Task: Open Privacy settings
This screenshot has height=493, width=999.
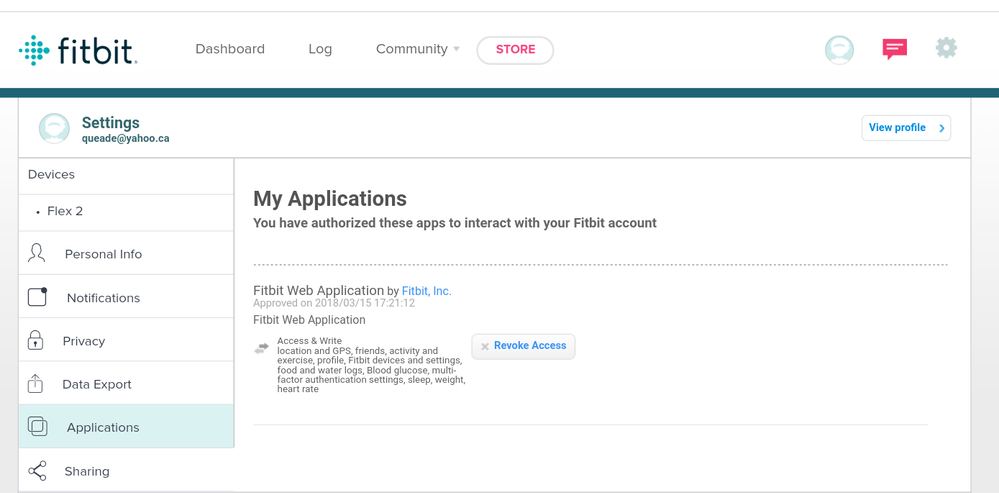Action: 126,341
